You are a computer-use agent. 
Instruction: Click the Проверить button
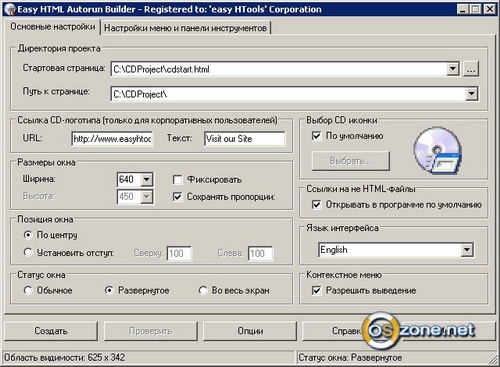tap(151, 331)
